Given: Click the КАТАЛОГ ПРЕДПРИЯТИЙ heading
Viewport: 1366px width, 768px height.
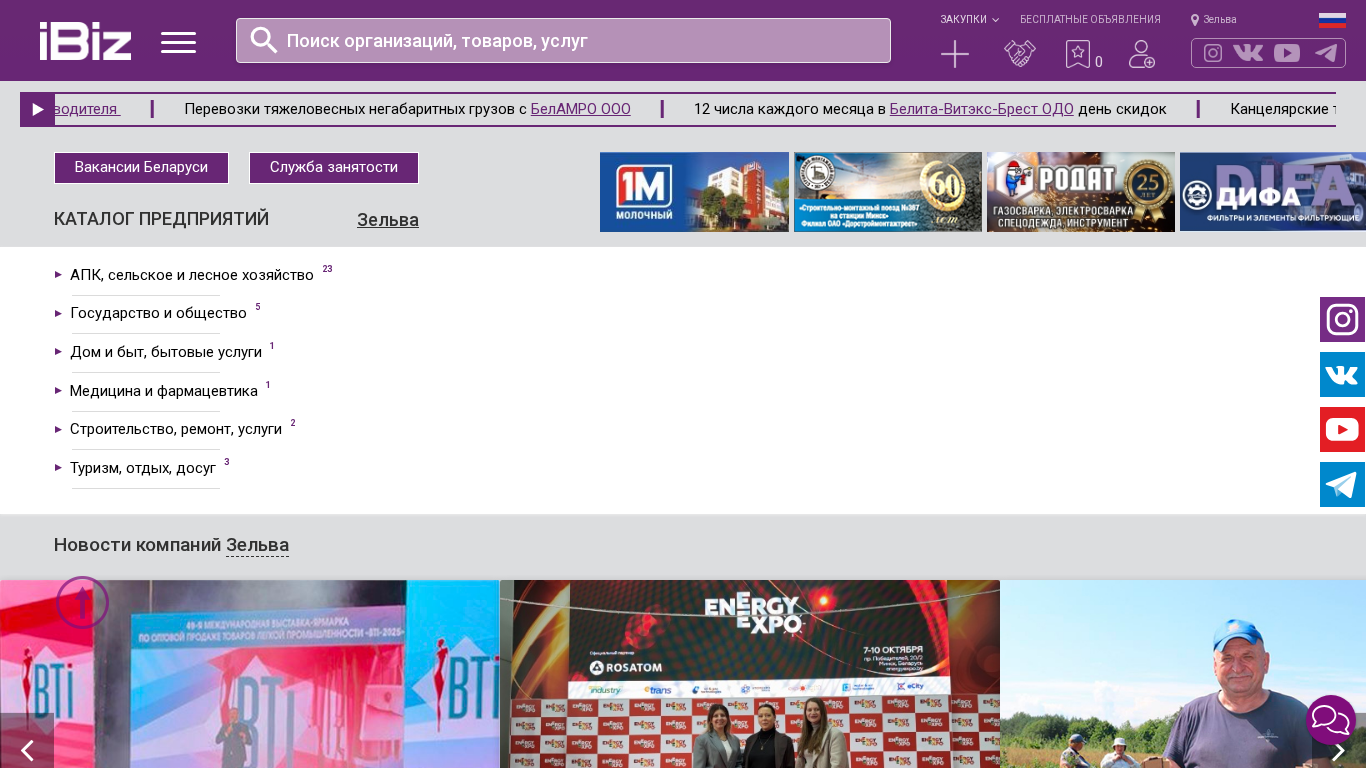Looking at the screenshot, I should point(162,219).
